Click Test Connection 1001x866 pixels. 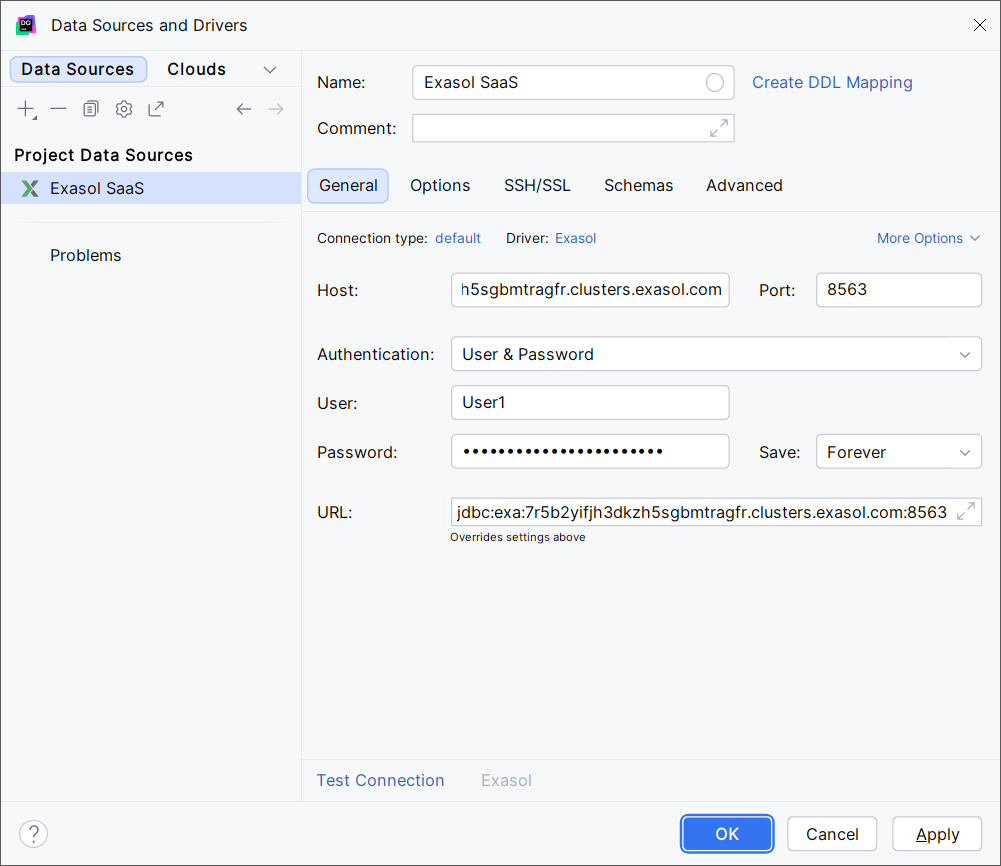380,780
